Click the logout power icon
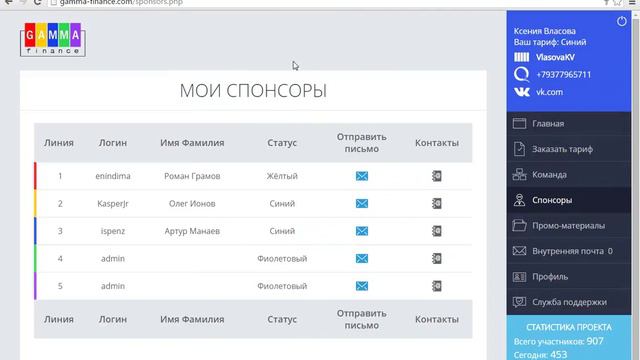 coord(621,21)
